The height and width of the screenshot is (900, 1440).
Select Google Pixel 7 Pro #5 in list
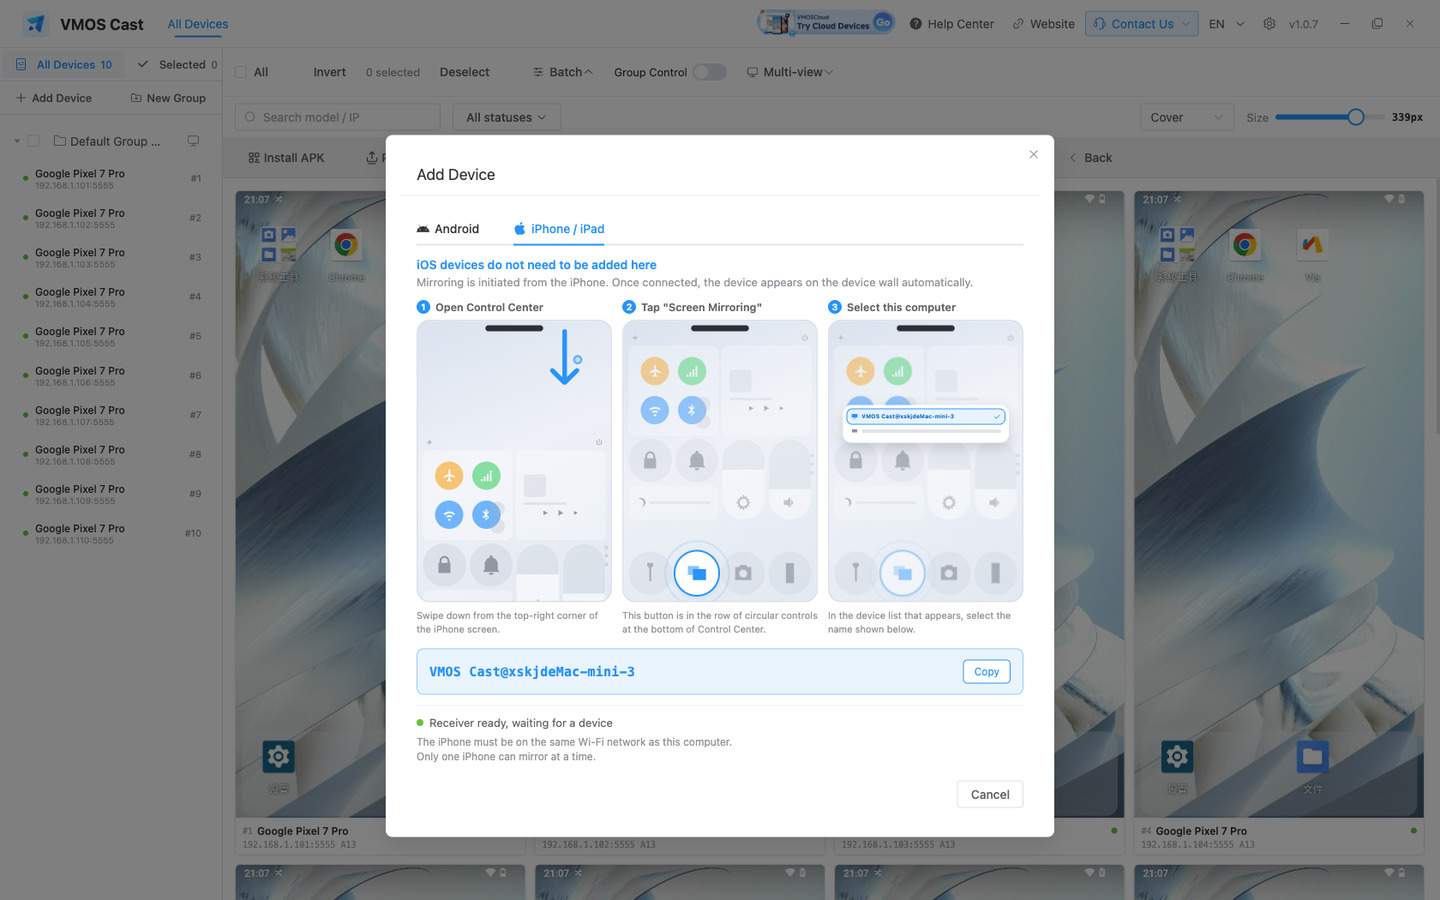point(111,336)
